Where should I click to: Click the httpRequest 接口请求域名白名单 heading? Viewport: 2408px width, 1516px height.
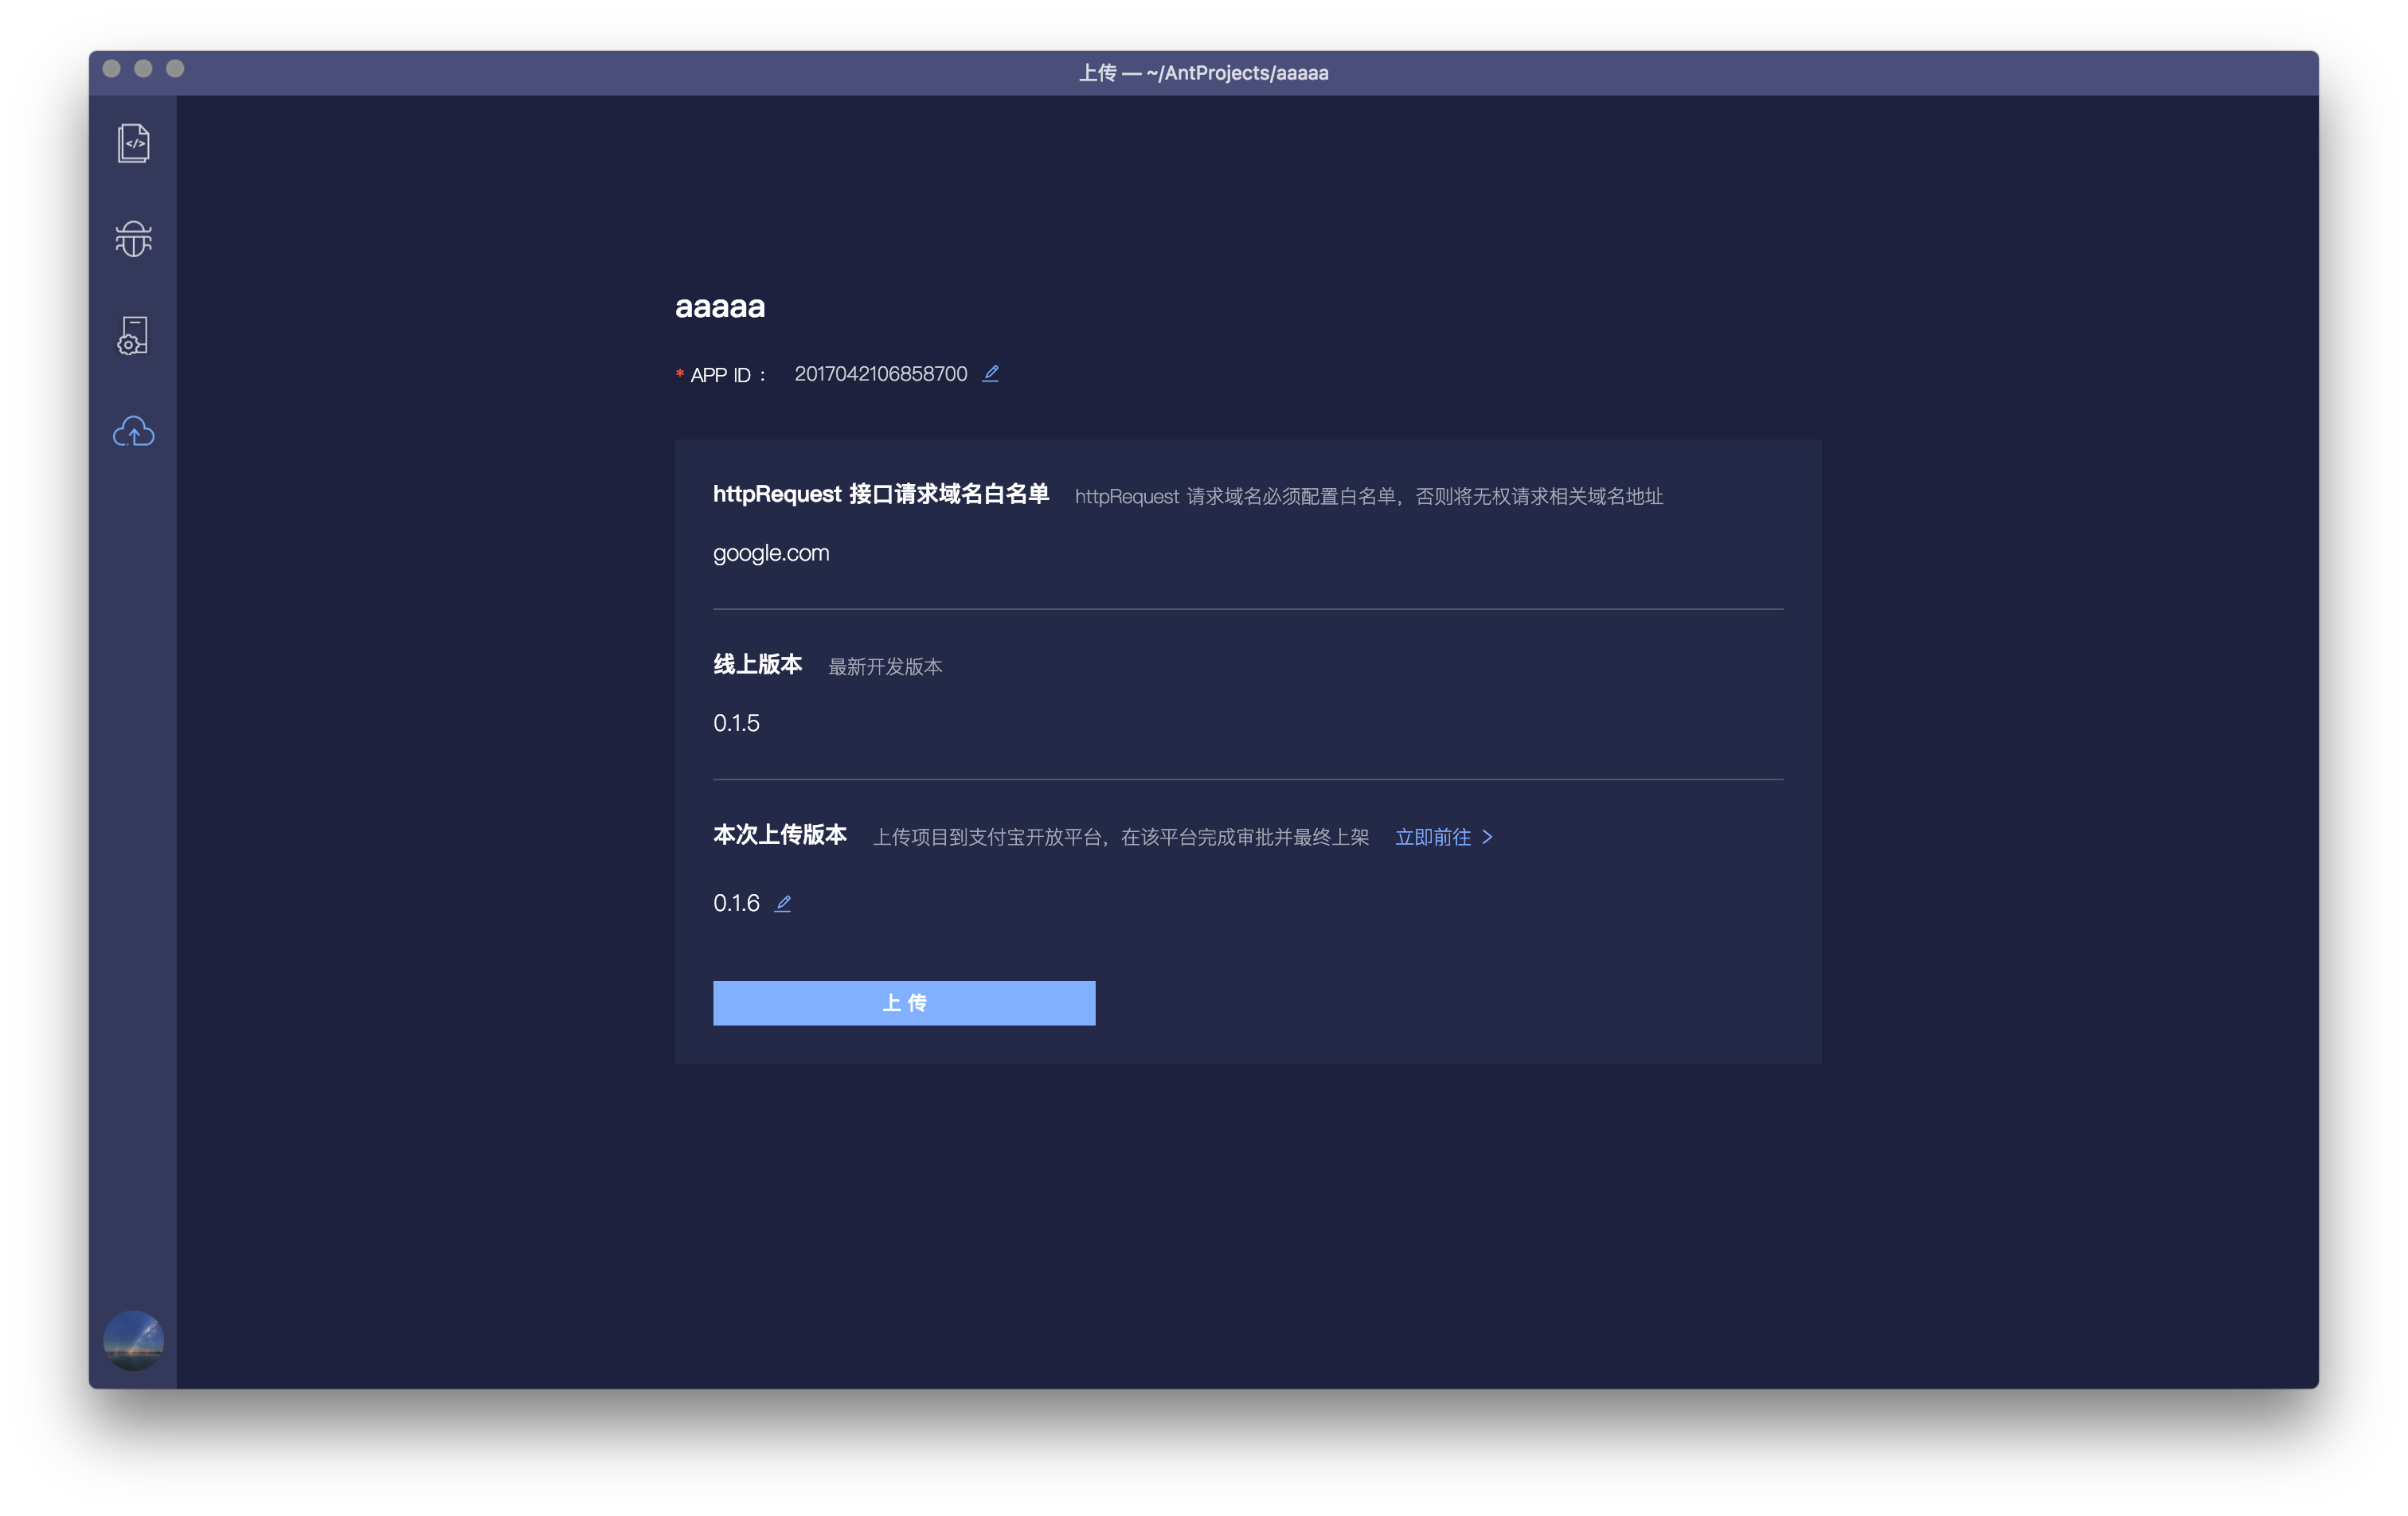[880, 494]
